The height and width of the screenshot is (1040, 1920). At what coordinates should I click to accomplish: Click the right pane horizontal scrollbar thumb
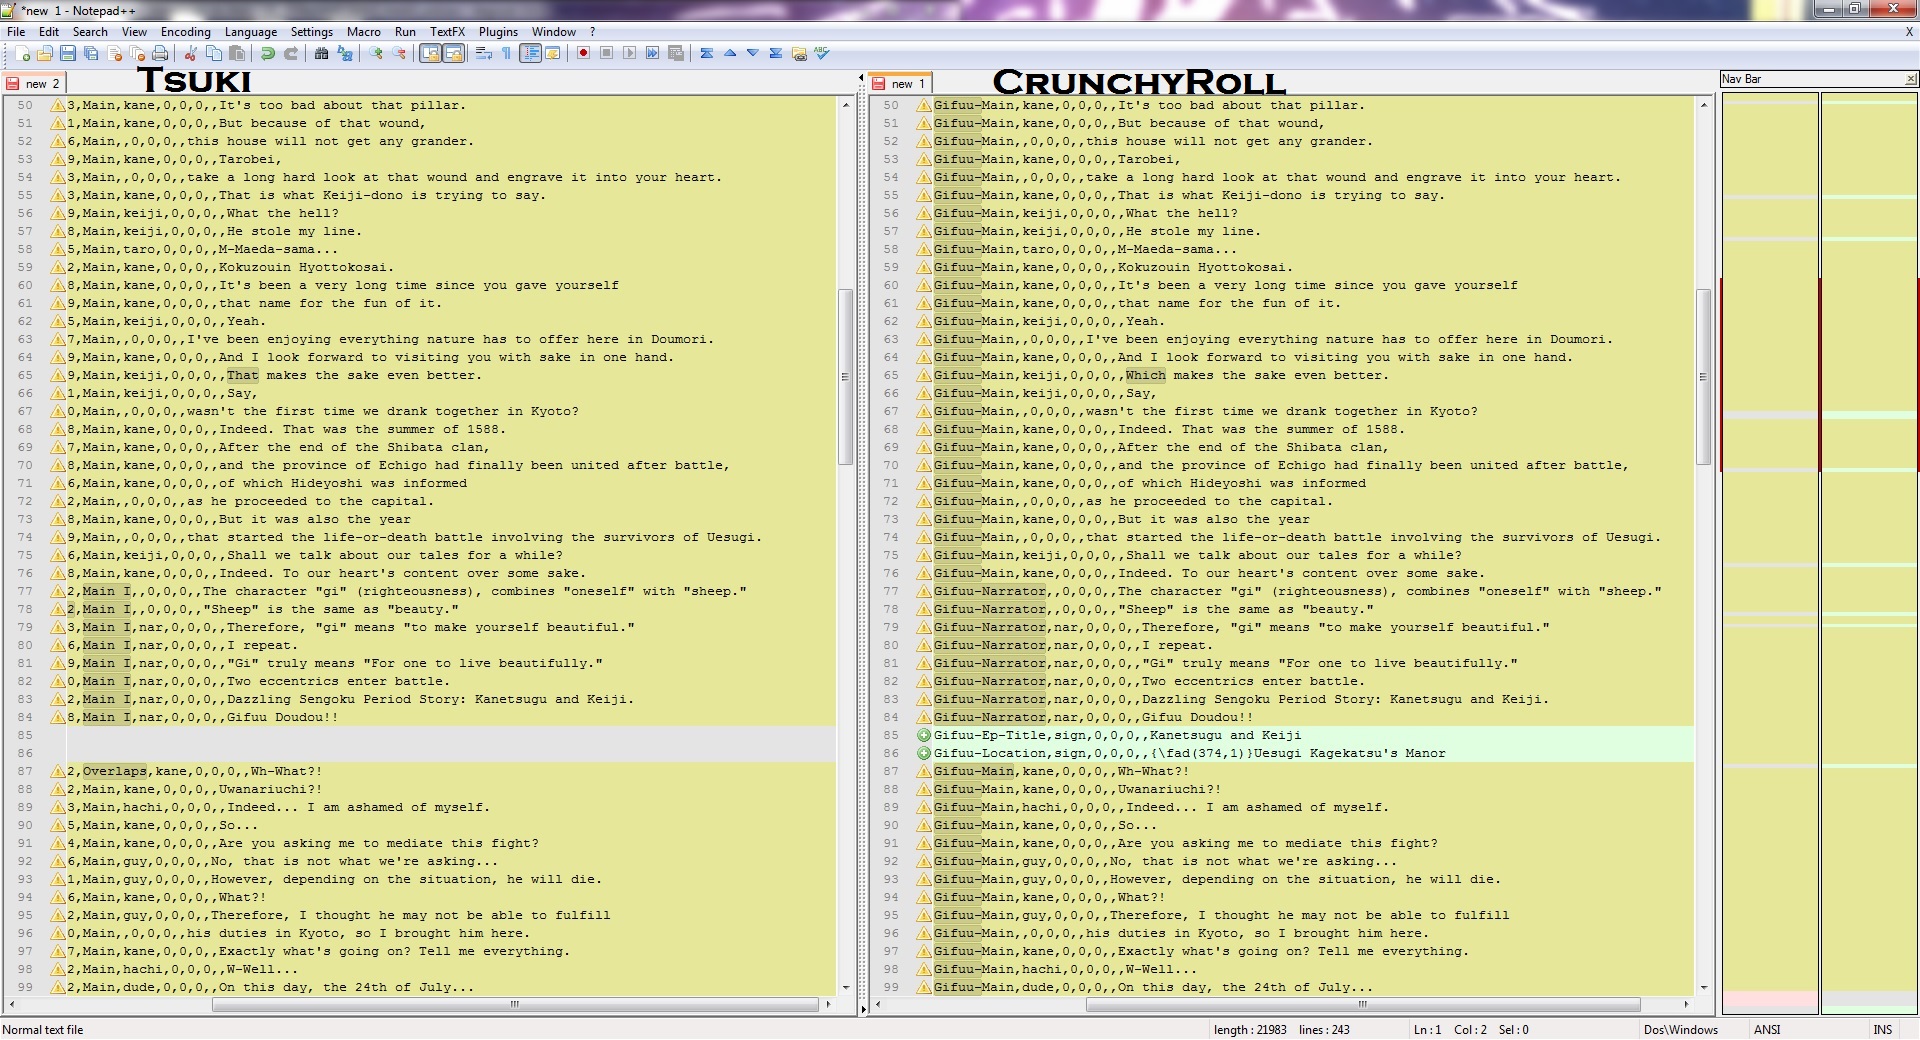coord(1362,1004)
